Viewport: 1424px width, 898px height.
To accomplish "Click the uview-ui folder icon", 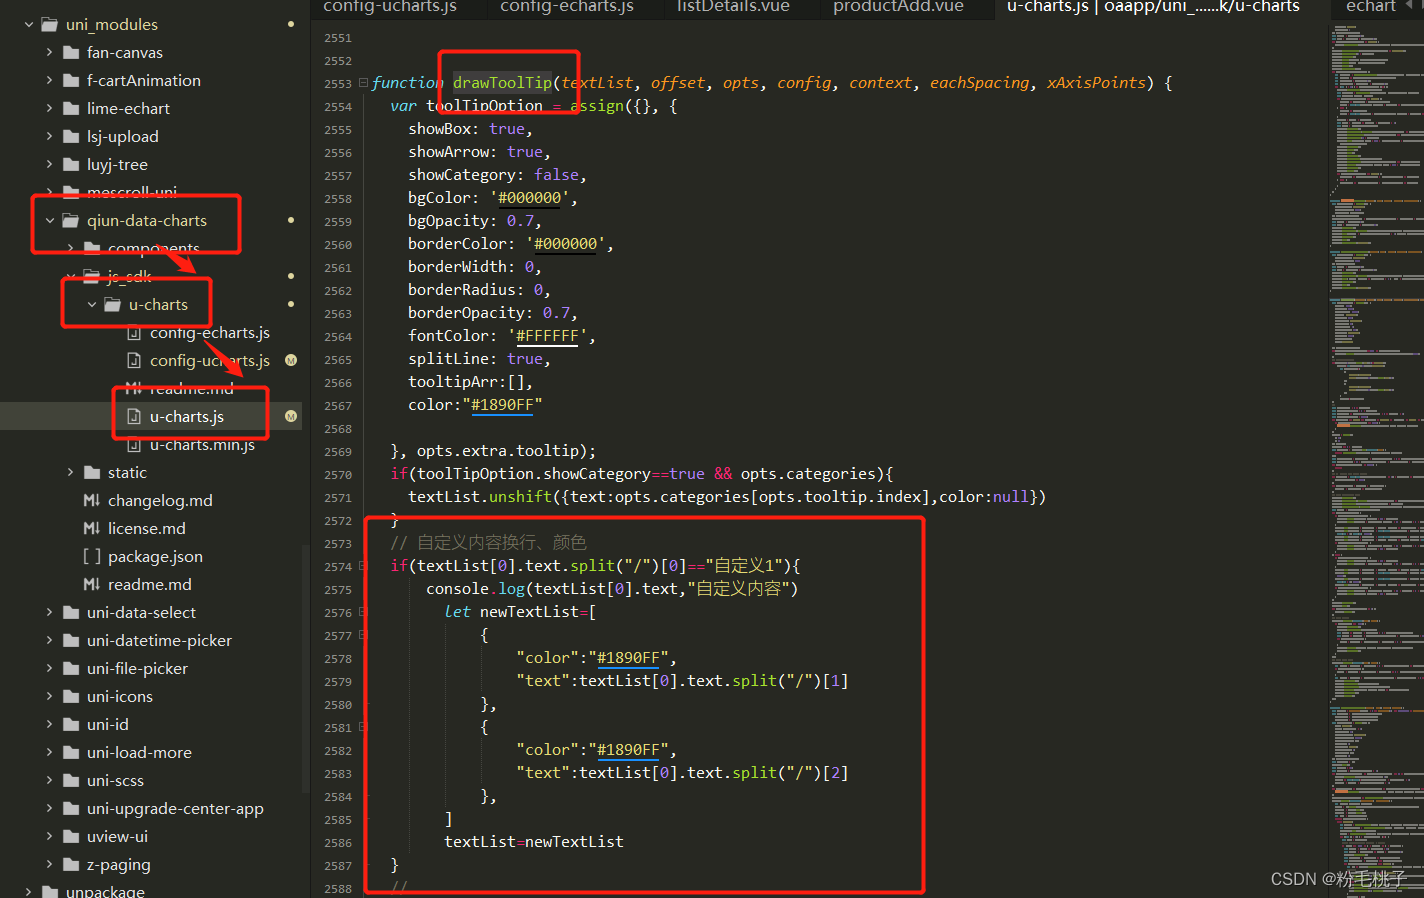I will [x=71, y=836].
